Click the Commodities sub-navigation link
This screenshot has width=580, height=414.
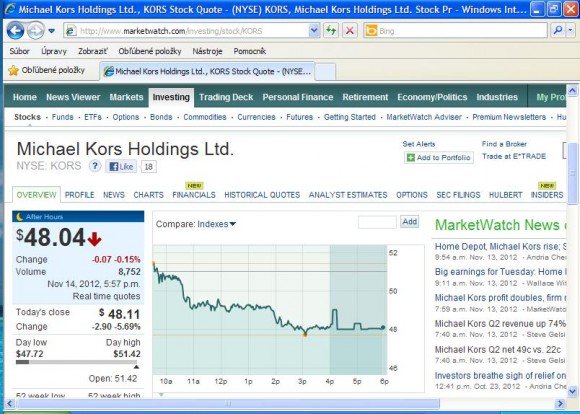pos(205,117)
